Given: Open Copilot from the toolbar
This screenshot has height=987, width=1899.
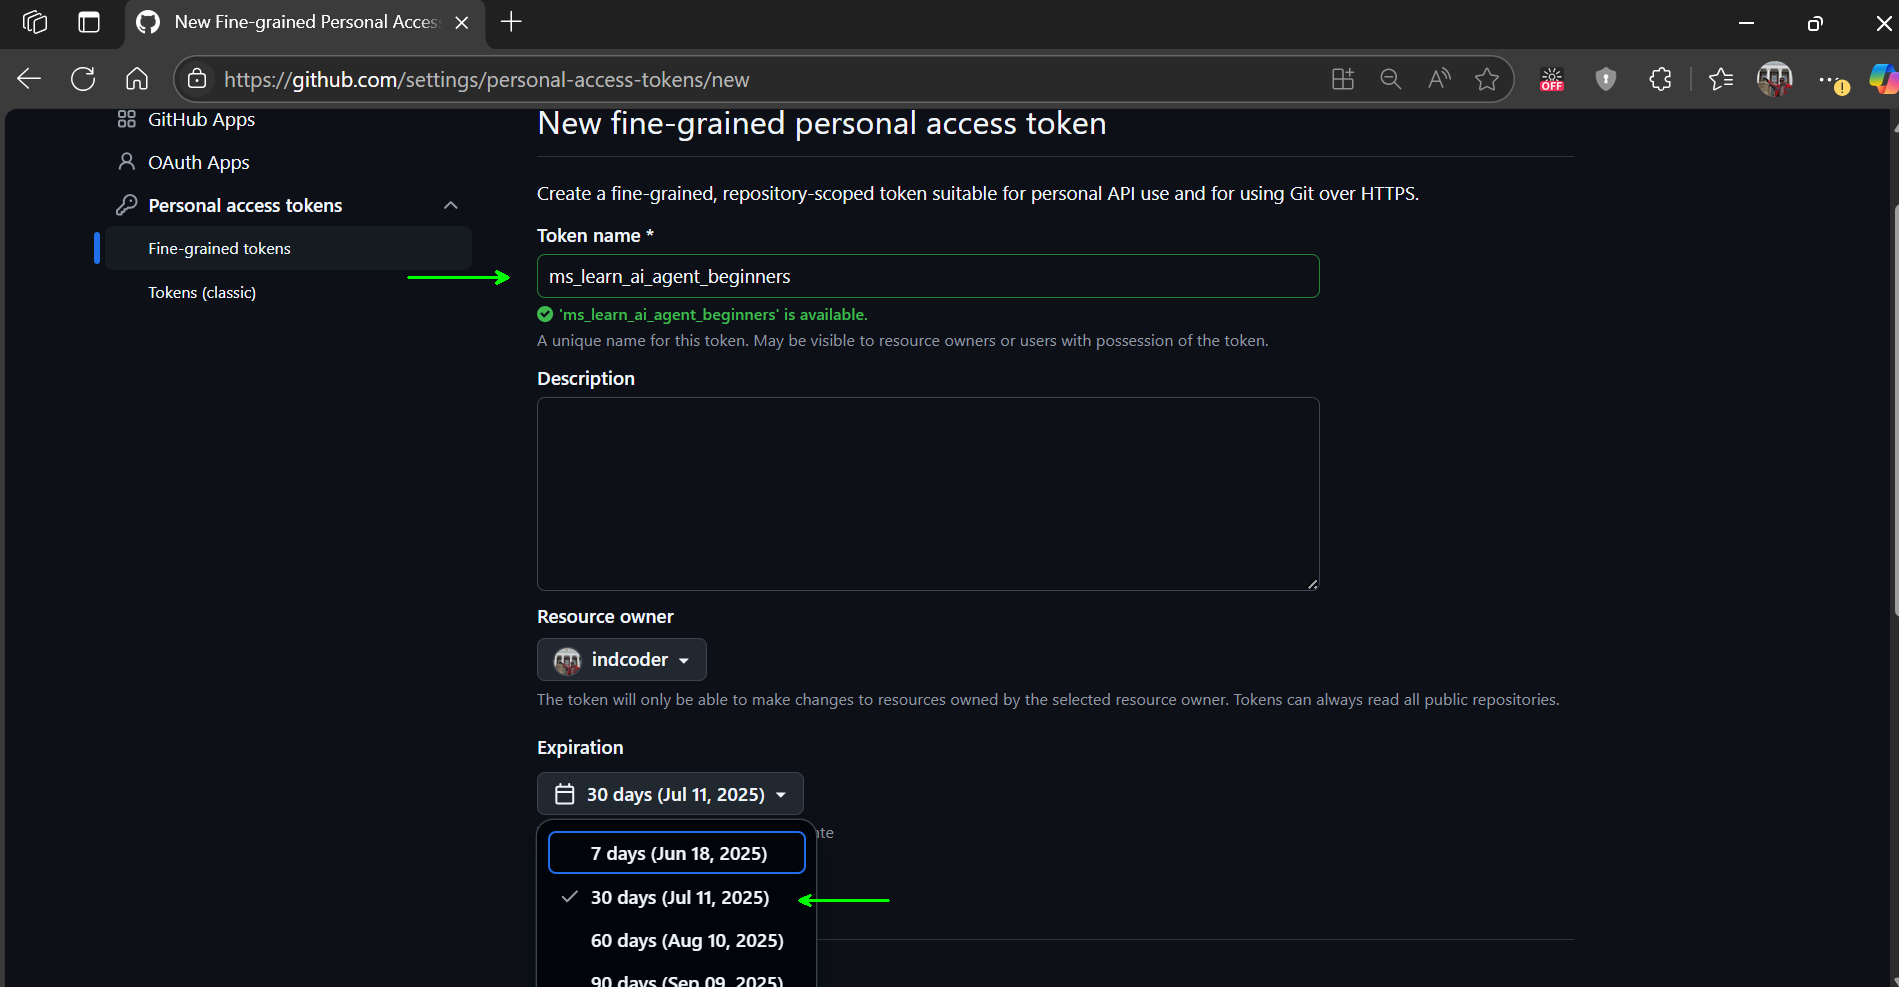Looking at the screenshot, I should [x=1882, y=79].
